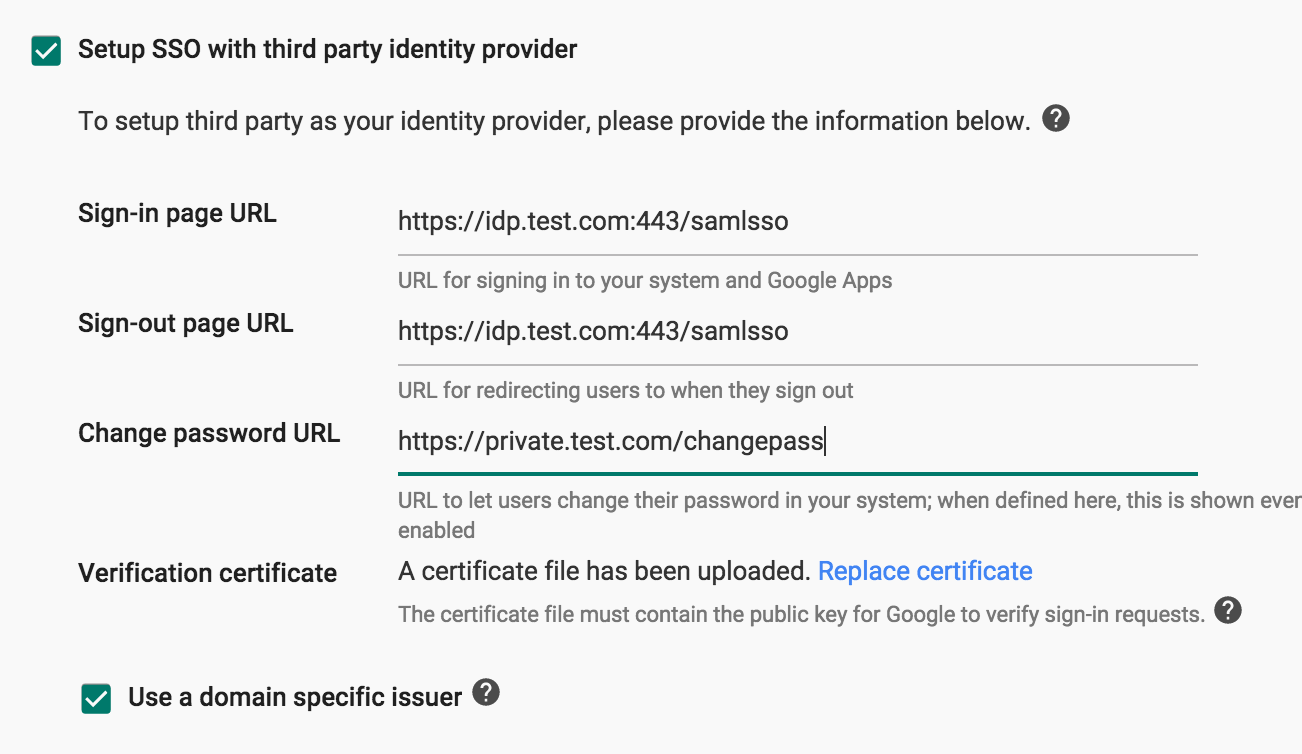
Task: Open help for domain specific issuer option
Action: point(487,693)
